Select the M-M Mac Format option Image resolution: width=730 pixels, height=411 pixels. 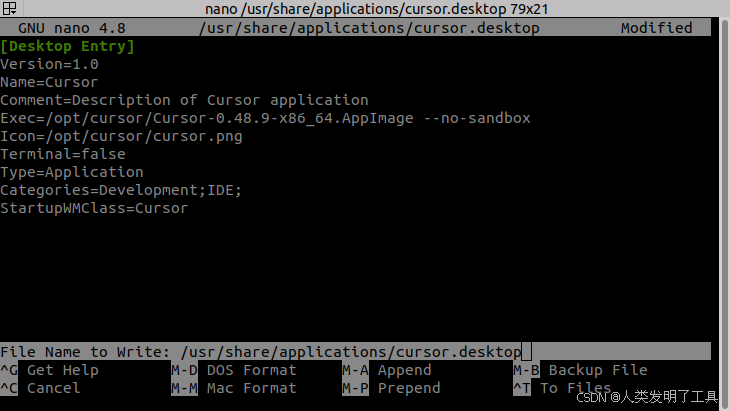pyautogui.click(x=234, y=388)
